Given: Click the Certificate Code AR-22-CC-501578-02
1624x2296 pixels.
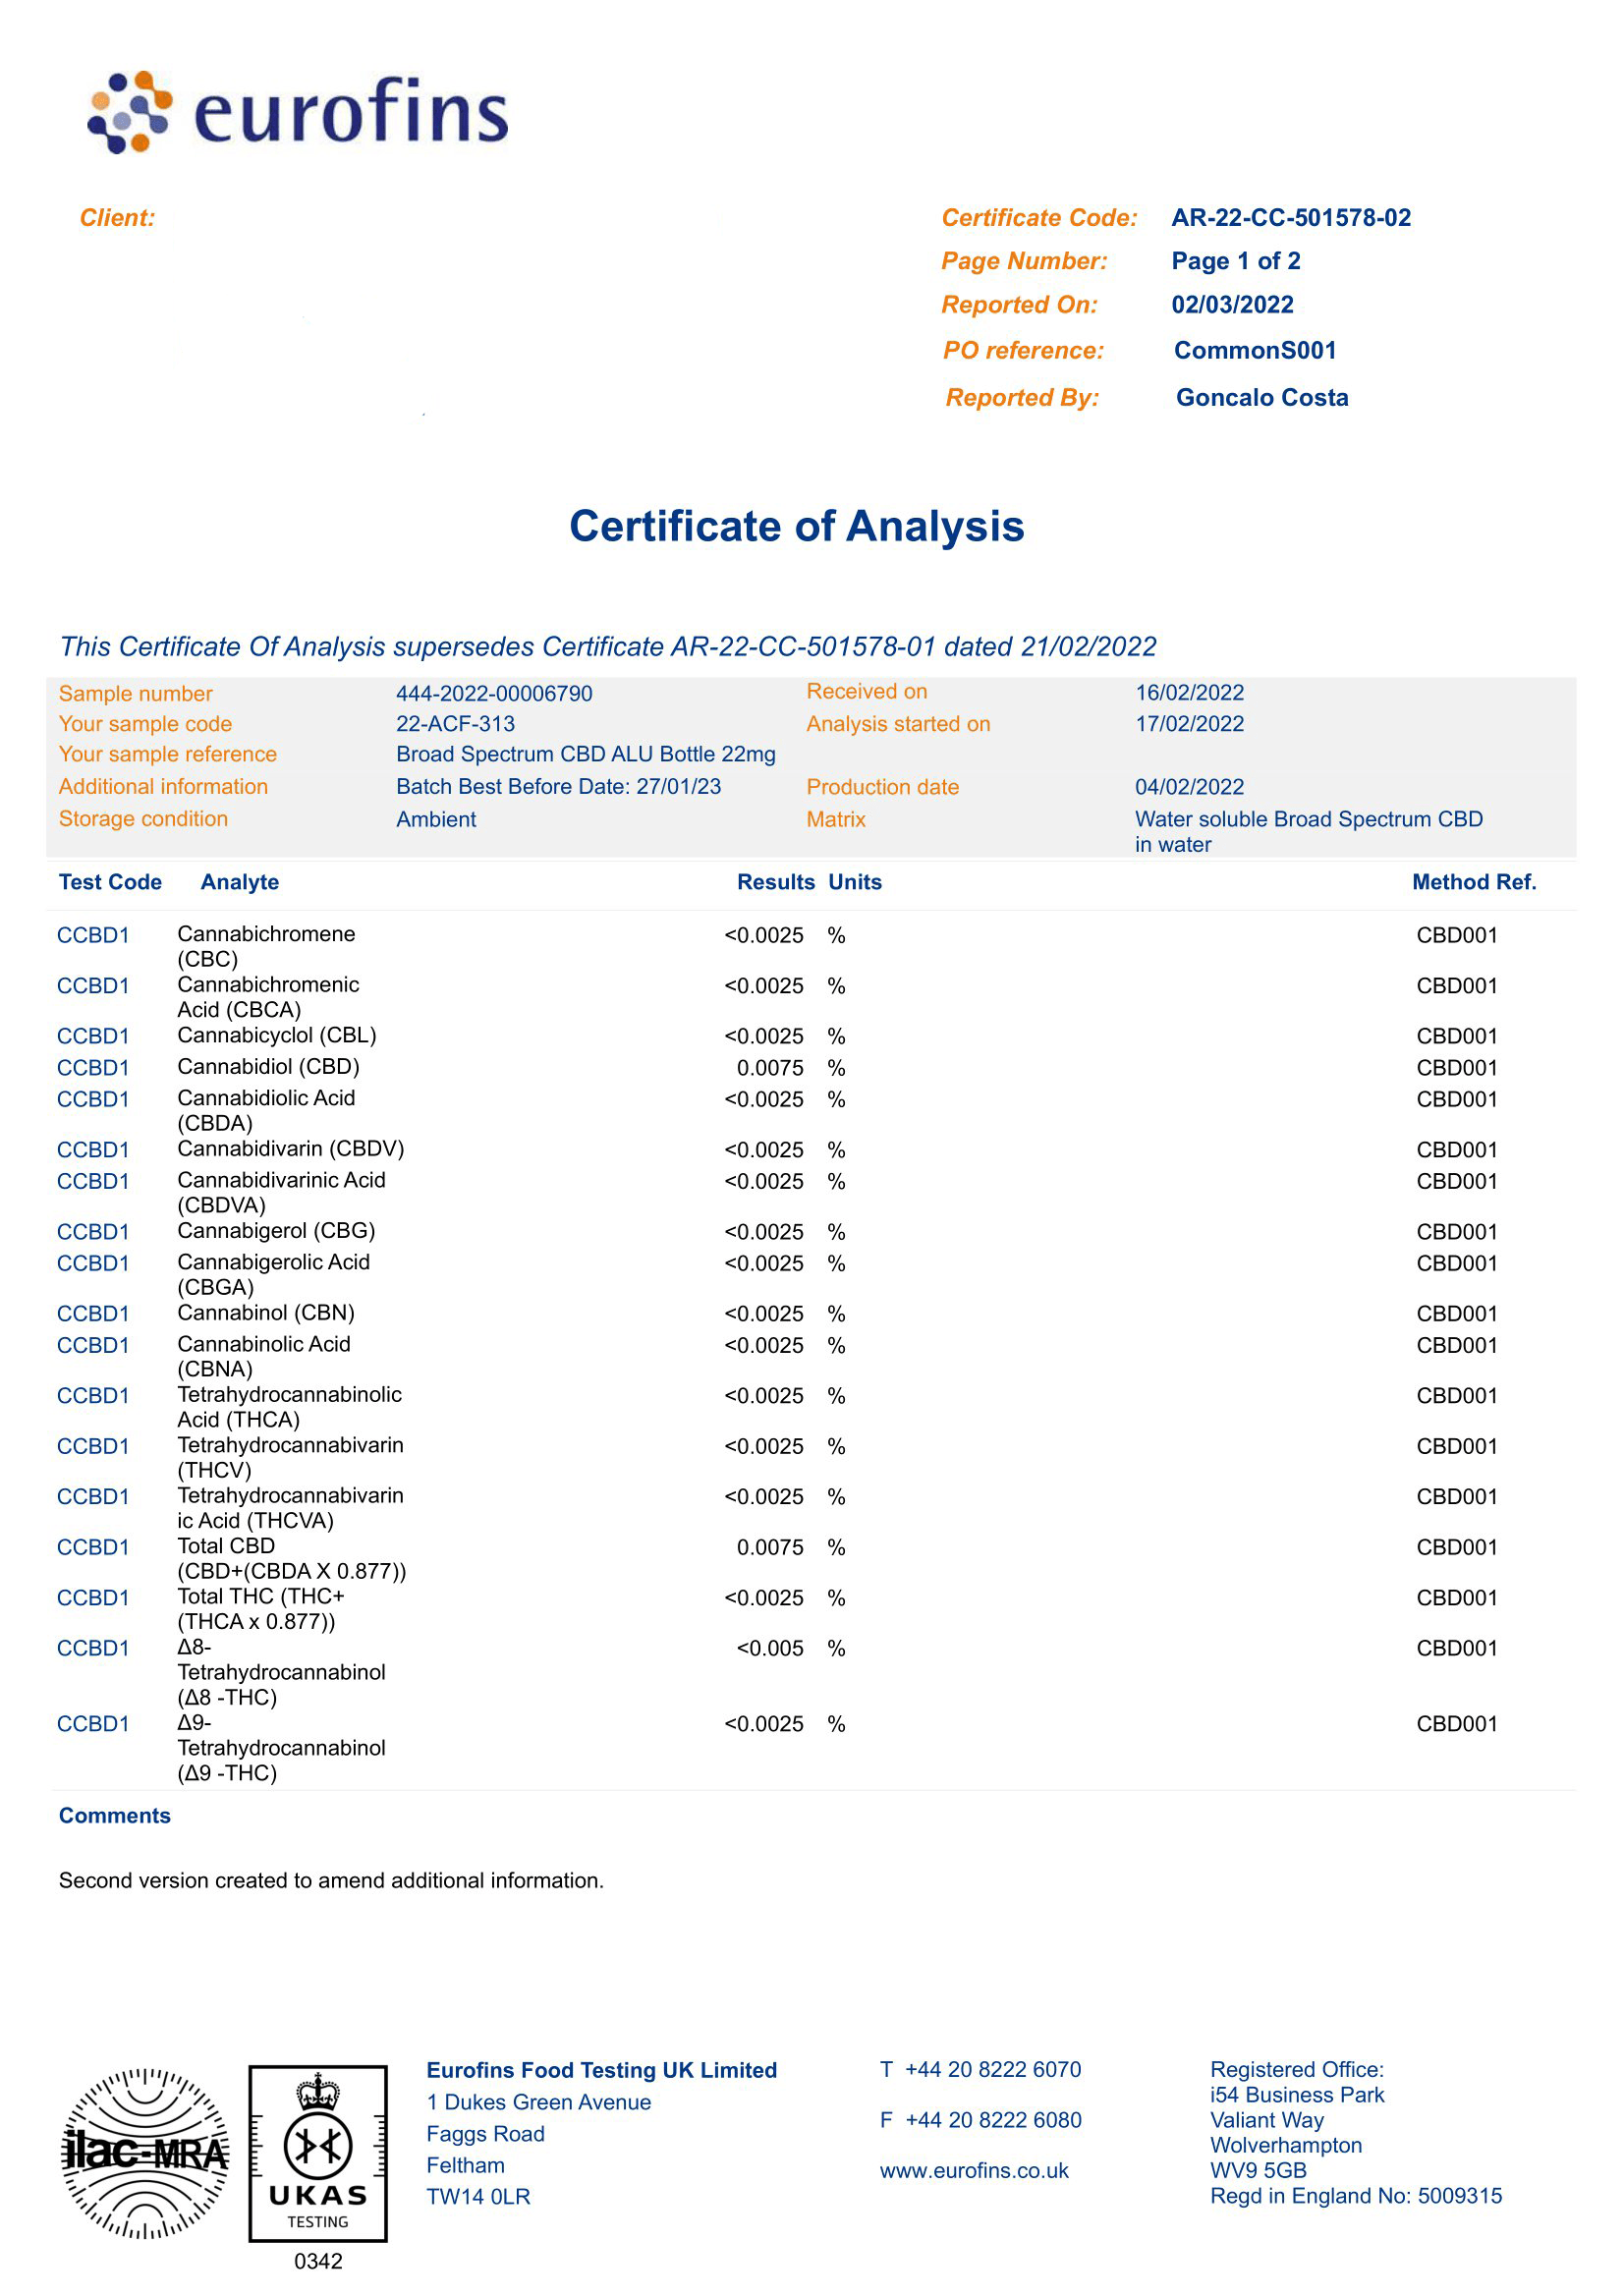Looking at the screenshot, I should click(x=1290, y=218).
